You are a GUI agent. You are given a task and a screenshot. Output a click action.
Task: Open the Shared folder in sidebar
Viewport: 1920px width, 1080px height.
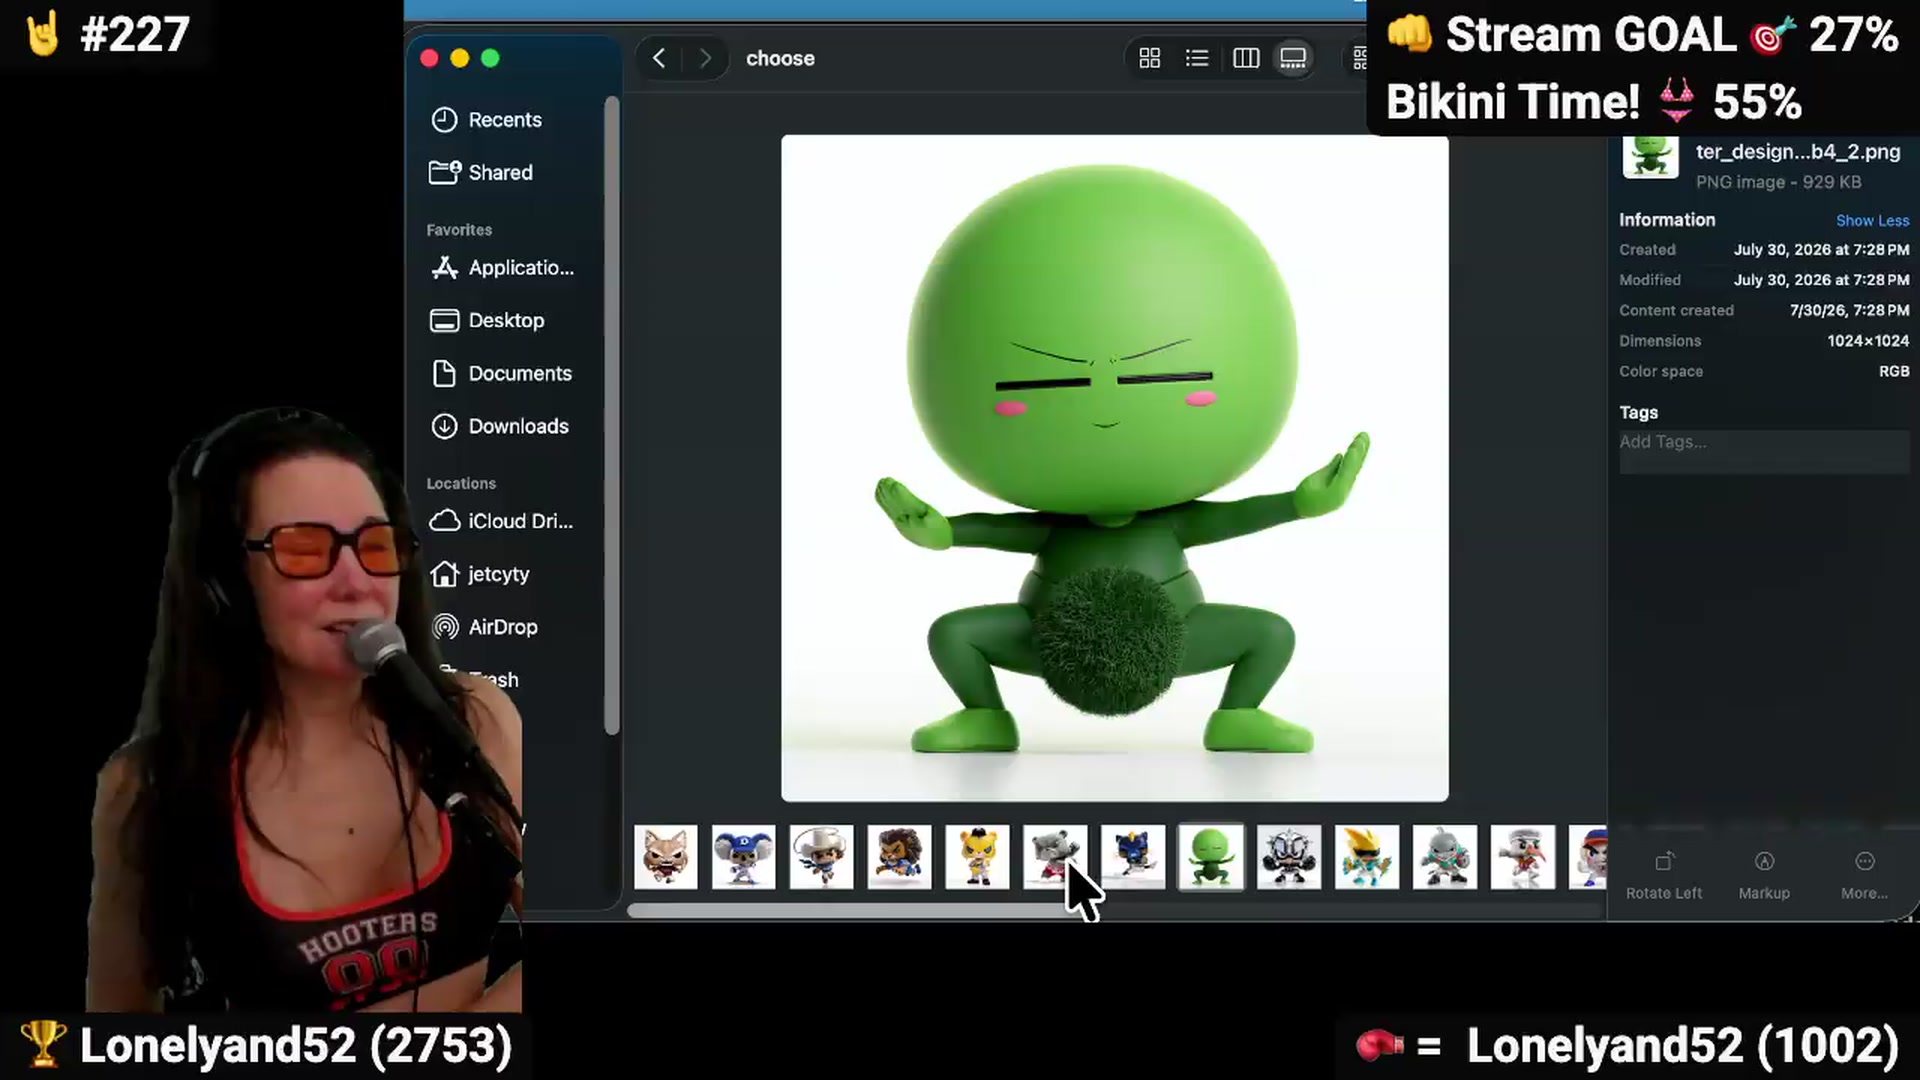[481, 172]
